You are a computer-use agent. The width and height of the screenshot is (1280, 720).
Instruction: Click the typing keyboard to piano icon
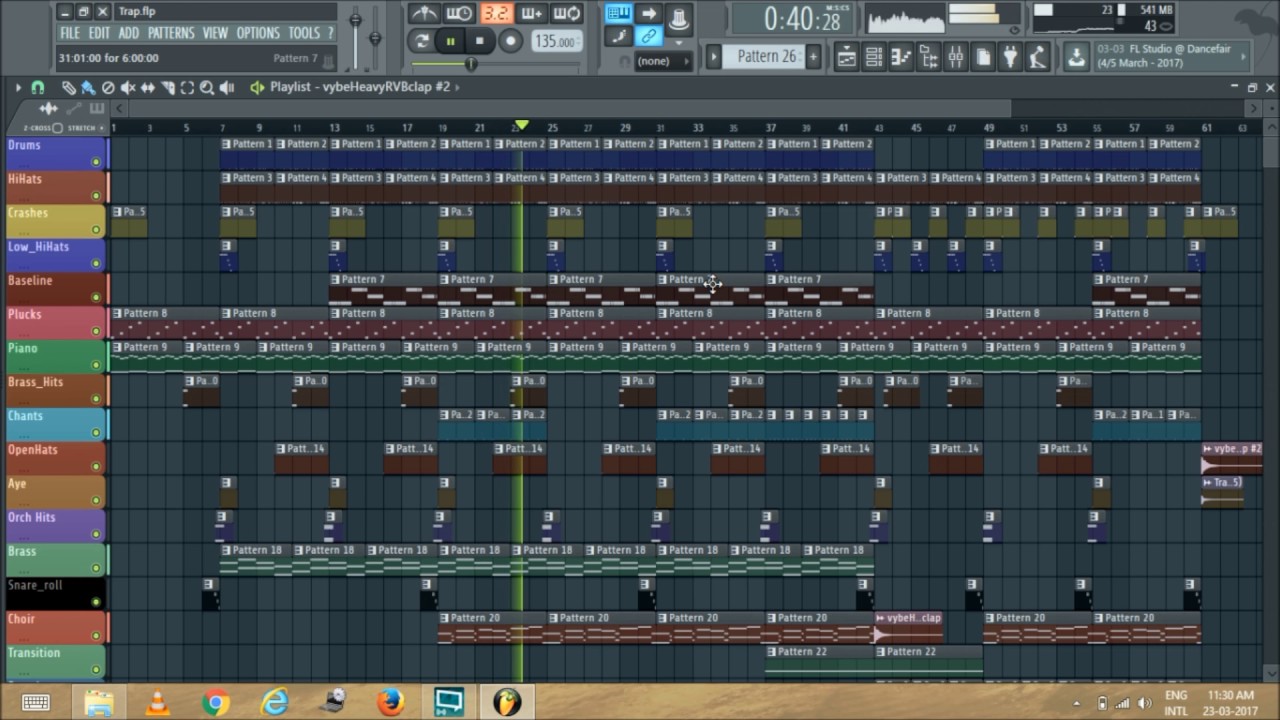coord(618,13)
